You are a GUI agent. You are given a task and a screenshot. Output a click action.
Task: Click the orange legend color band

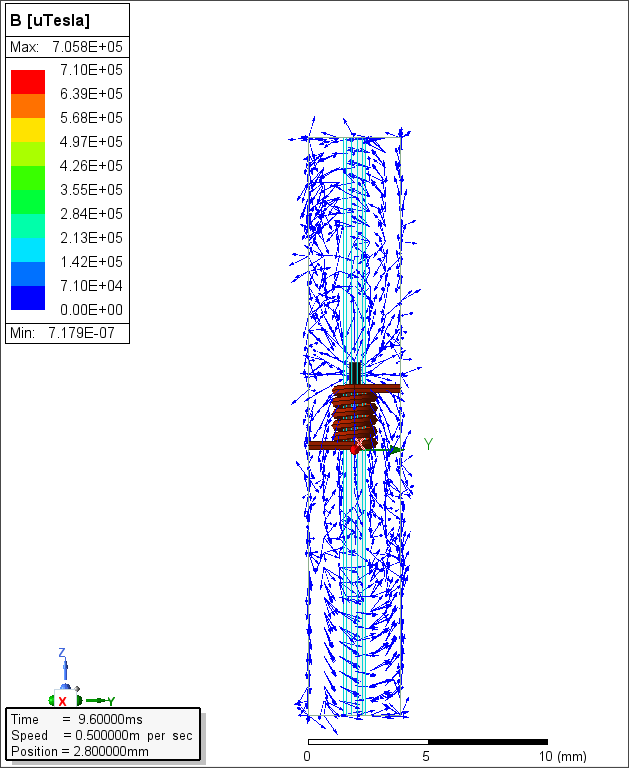pyautogui.click(x=28, y=105)
